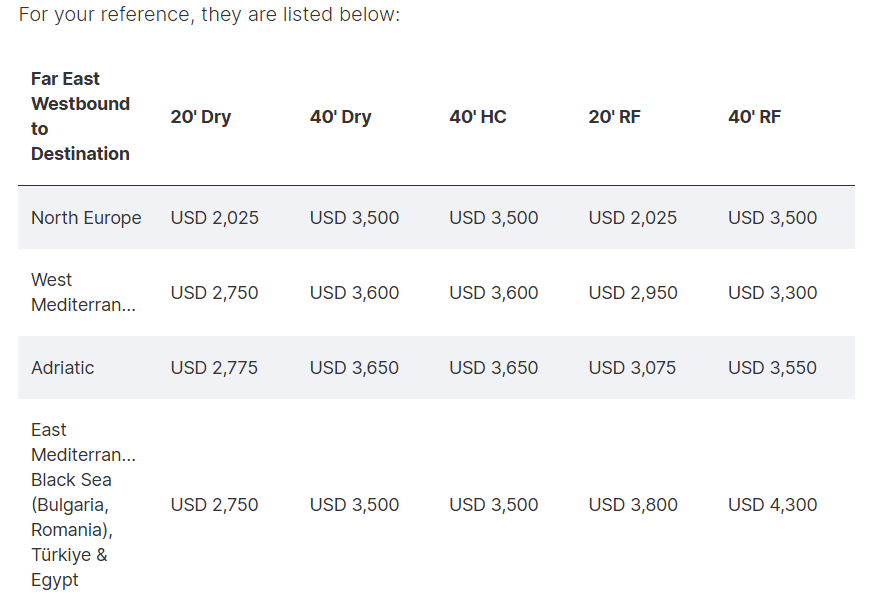Click the 40' HC column header
This screenshot has height=608, width=873.
pyautogui.click(x=478, y=117)
